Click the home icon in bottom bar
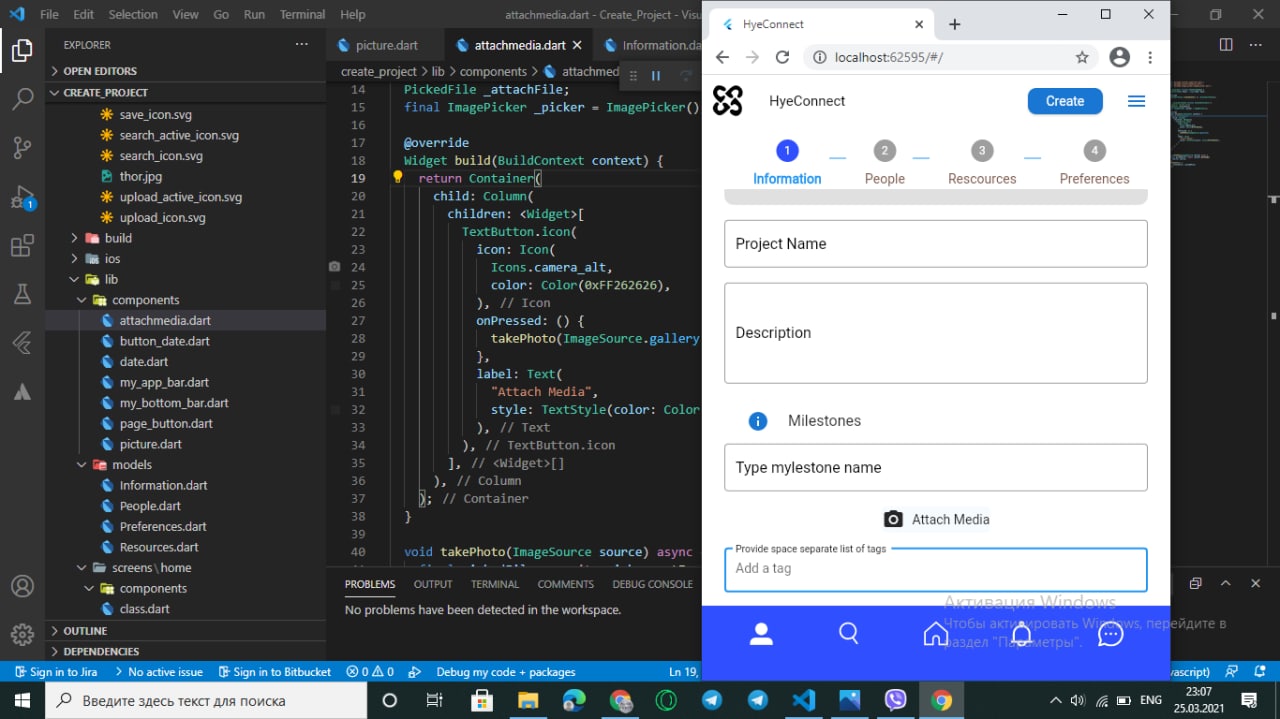Image resolution: width=1280 pixels, height=719 pixels. tap(935, 633)
